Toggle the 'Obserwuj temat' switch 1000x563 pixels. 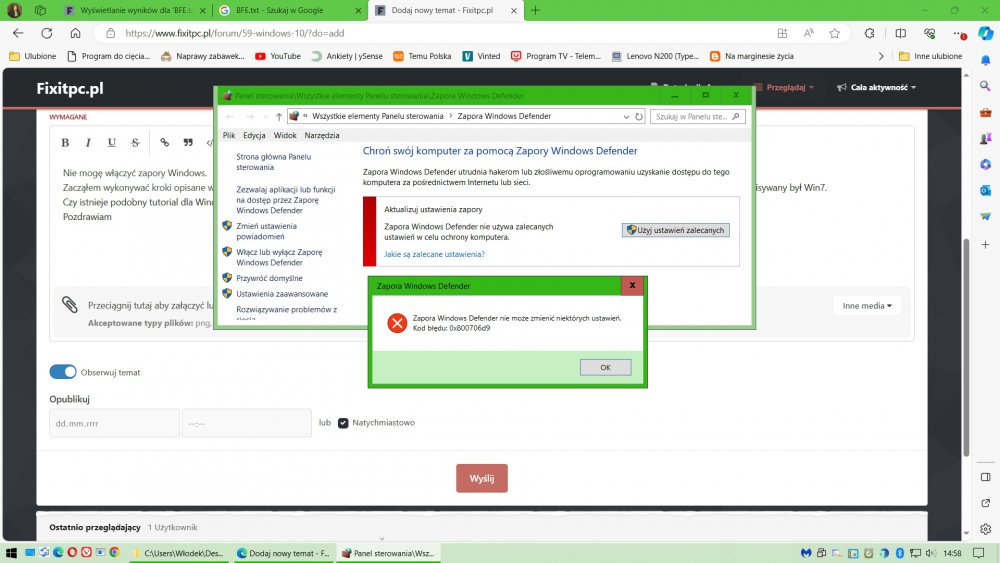tap(63, 372)
